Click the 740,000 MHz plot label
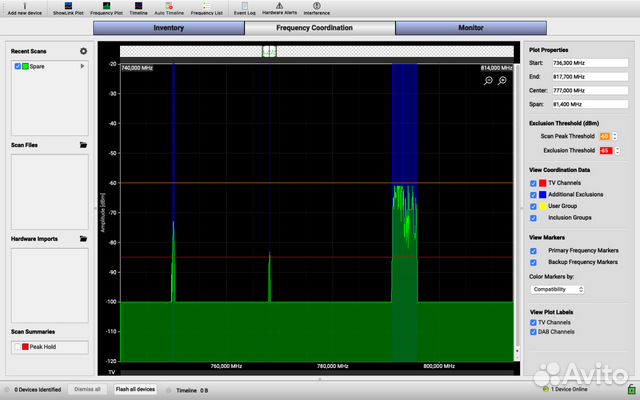Image resolution: width=640 pixels, height=400 pixels. click(x=137, y=68)
